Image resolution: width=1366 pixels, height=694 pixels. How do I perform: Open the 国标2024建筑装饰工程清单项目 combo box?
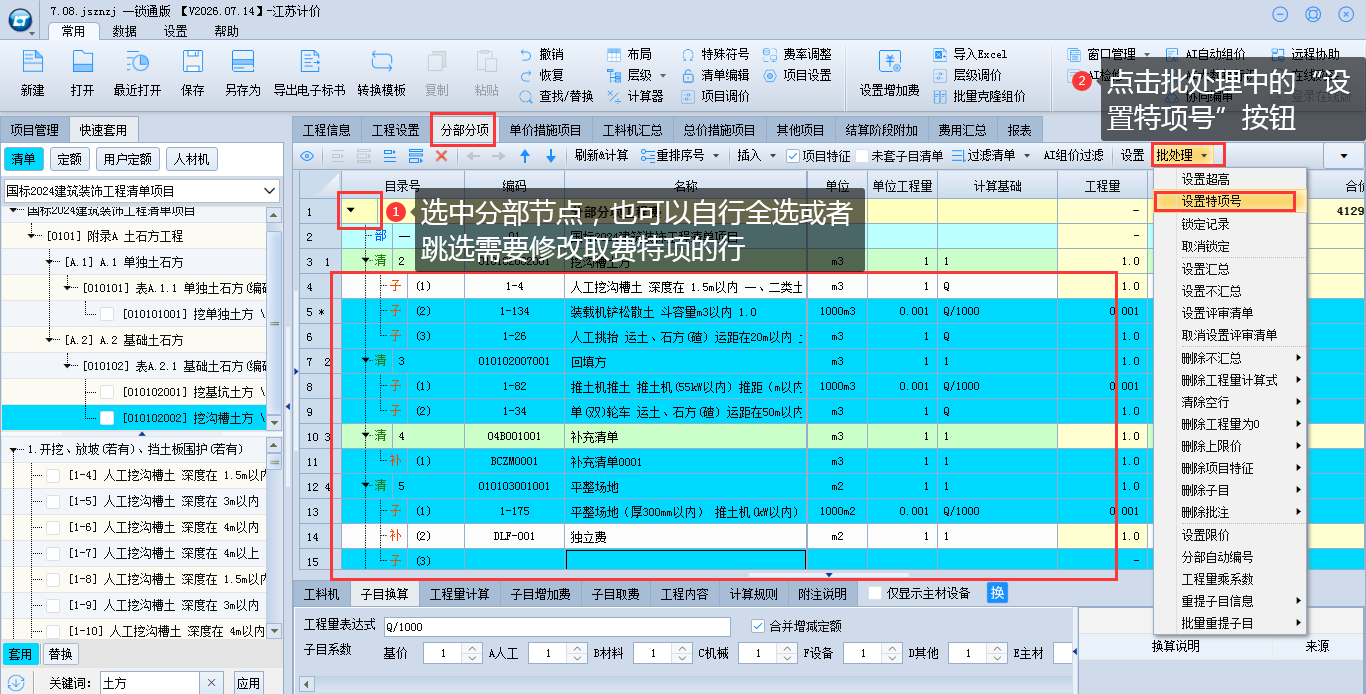[141, 190]
